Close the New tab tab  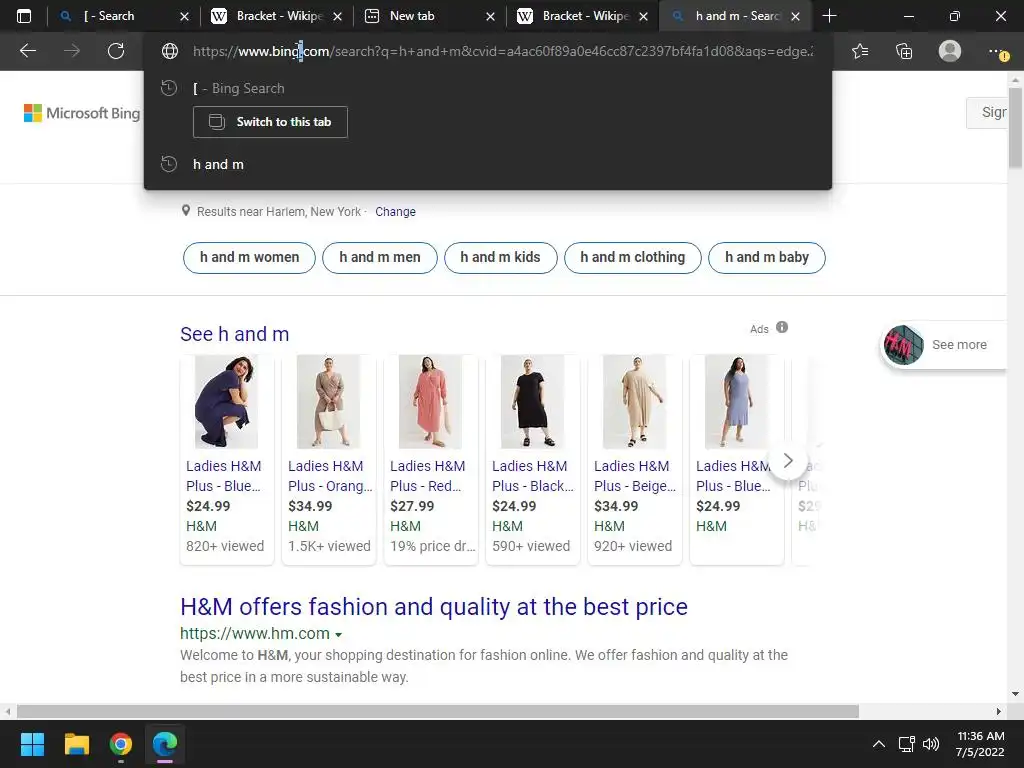tap(490, 16)
